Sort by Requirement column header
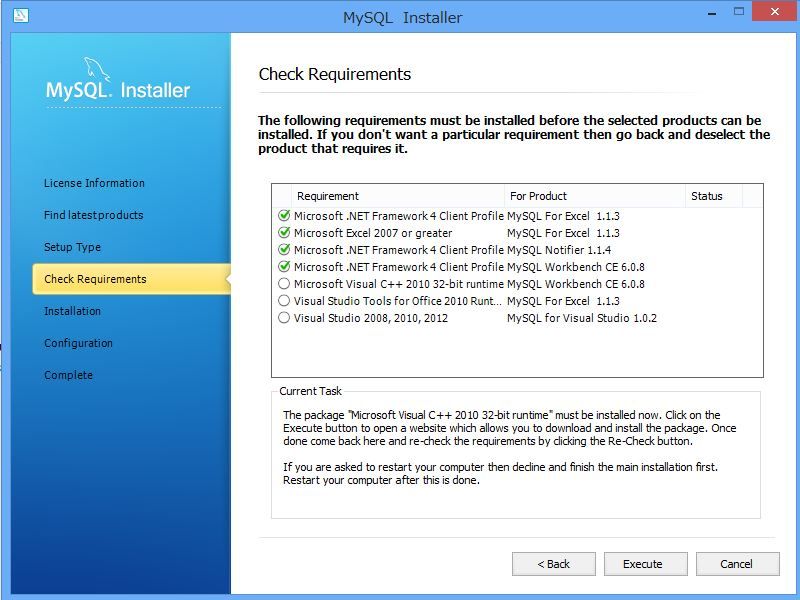 (397, 196)
